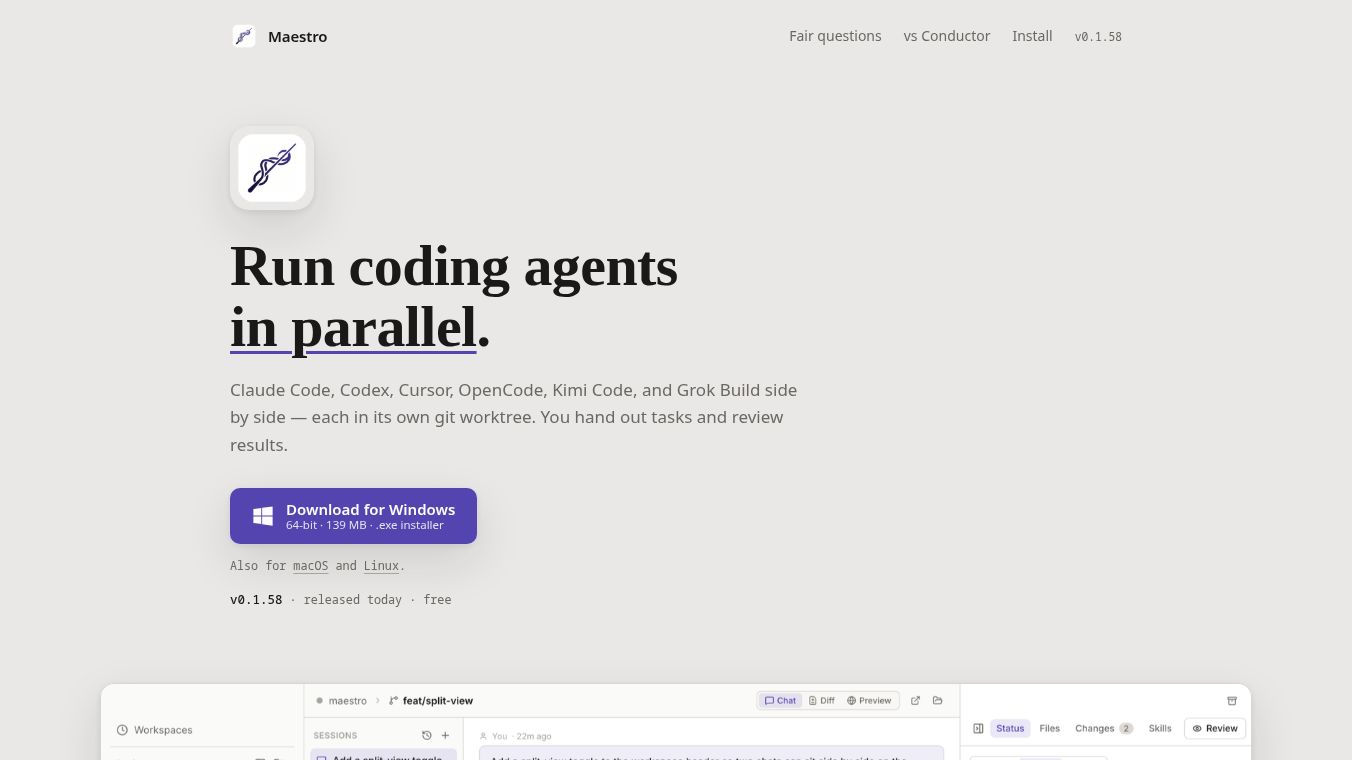The width and height of the screenshot is (1352, 760).
Task: Click the underlined "in parallel" heading text
Action: (353, 328)
